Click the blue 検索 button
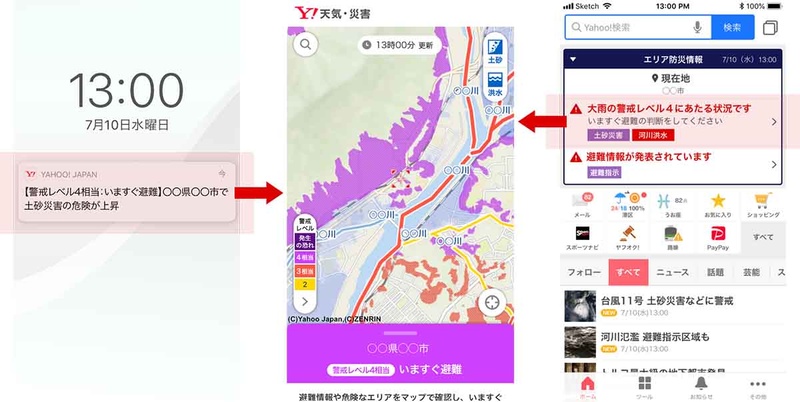The height and width of the screenshot is (402, 800). click(732, 27)
